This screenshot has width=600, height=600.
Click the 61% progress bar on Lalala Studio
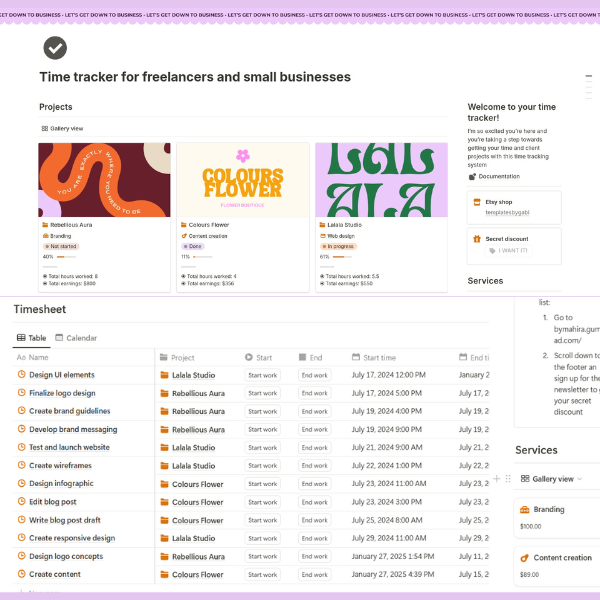[x=342, y=257]
